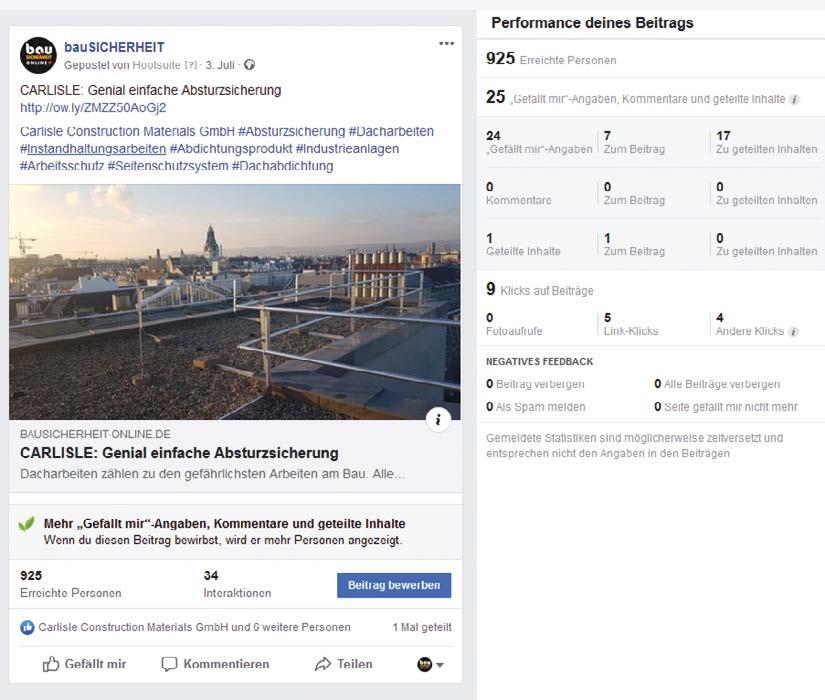Click the Teilen share button
The width and height of the screenshot is (825, 700).
tap(344, 664)
